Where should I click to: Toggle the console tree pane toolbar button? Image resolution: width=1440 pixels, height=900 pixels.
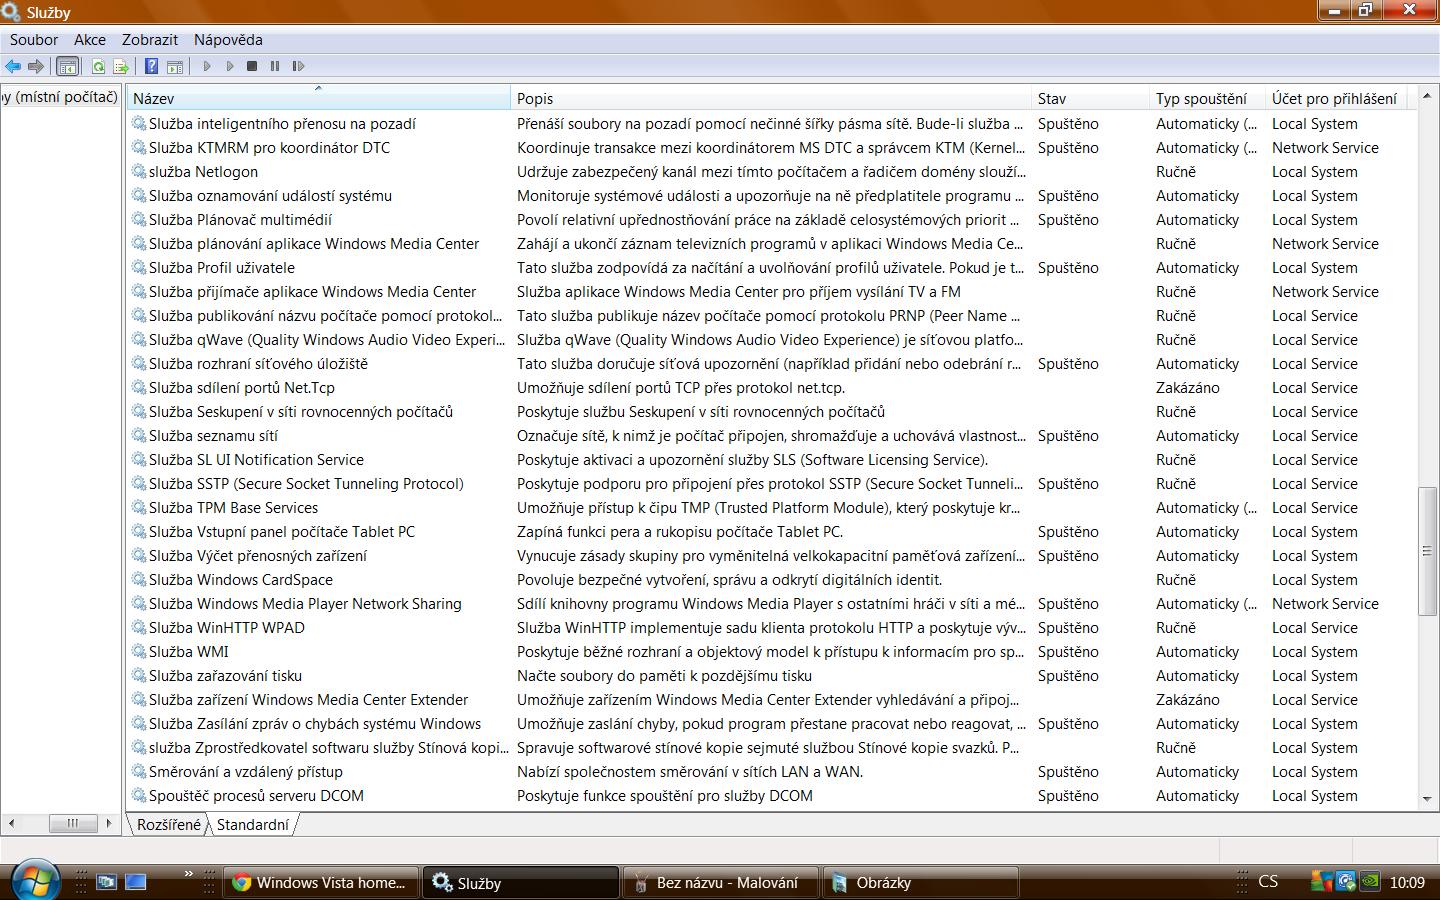pyautogui.click(x=67, y=66)
